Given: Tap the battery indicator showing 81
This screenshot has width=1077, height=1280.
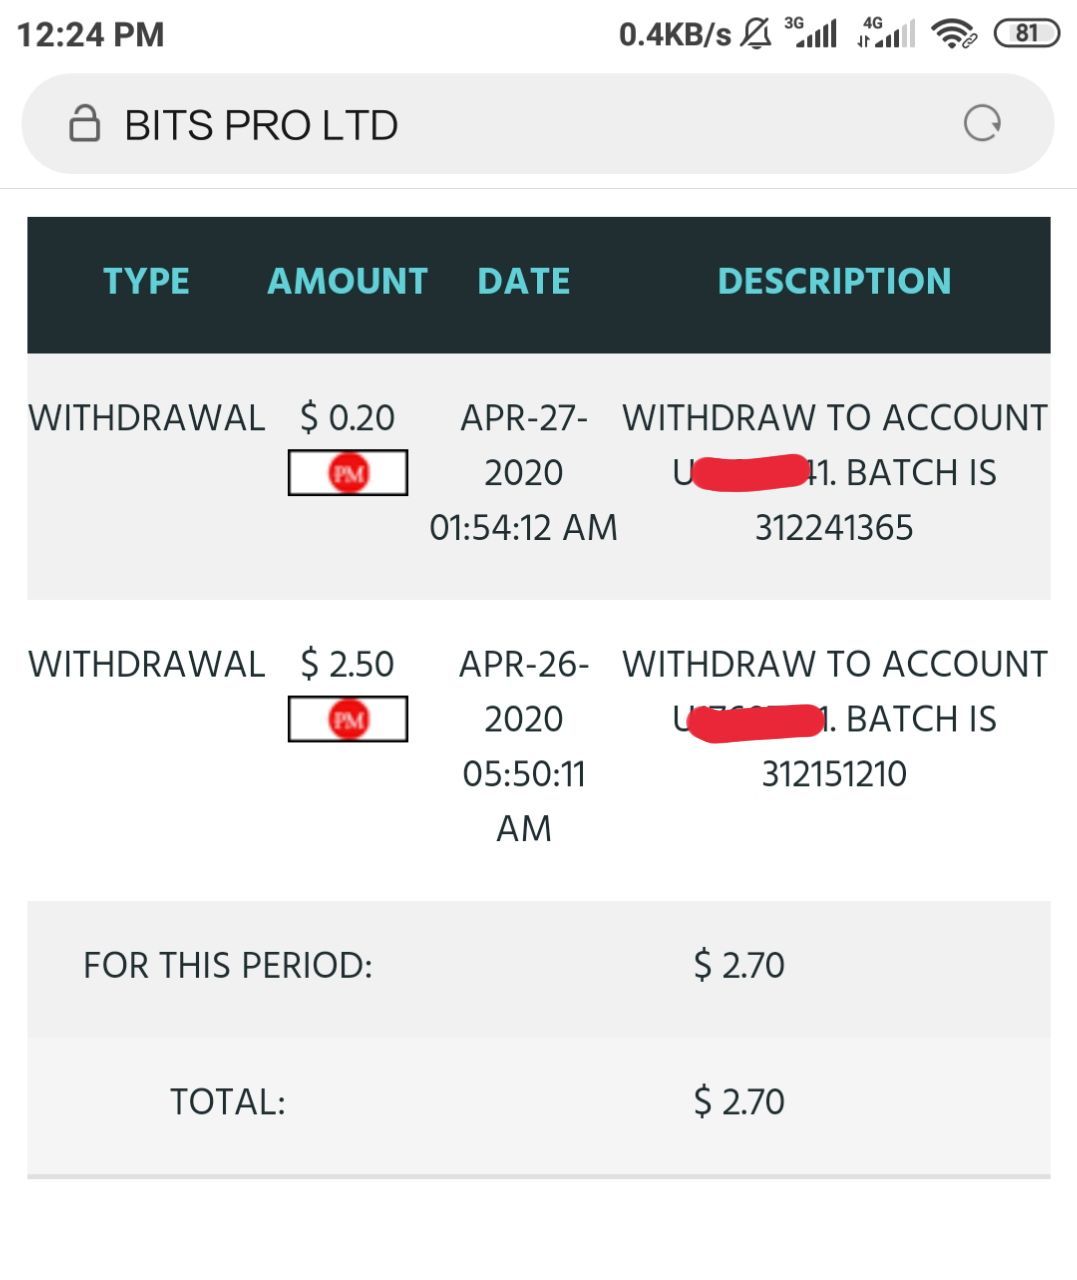Looking at the screenshot, I should (x=1026, y=33).
